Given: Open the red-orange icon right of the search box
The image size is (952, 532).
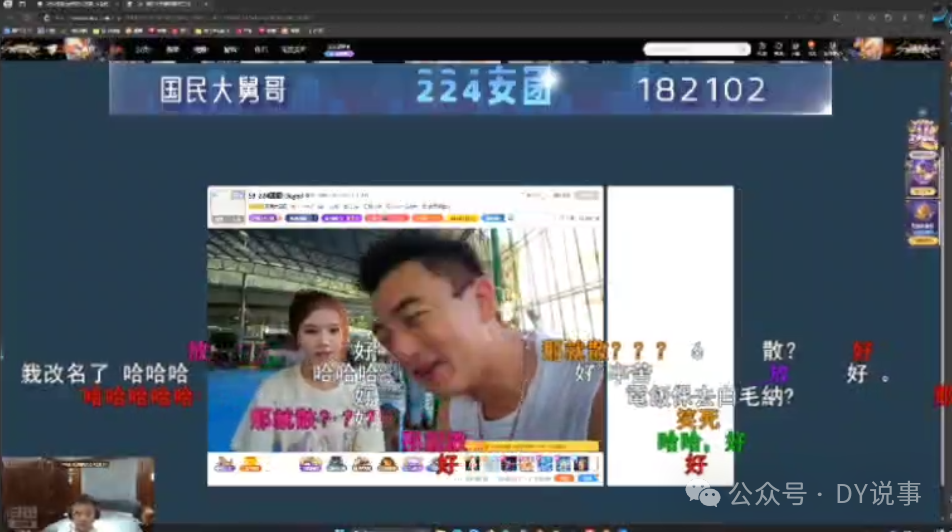Looking at the screenshot, I should (812, 49).
